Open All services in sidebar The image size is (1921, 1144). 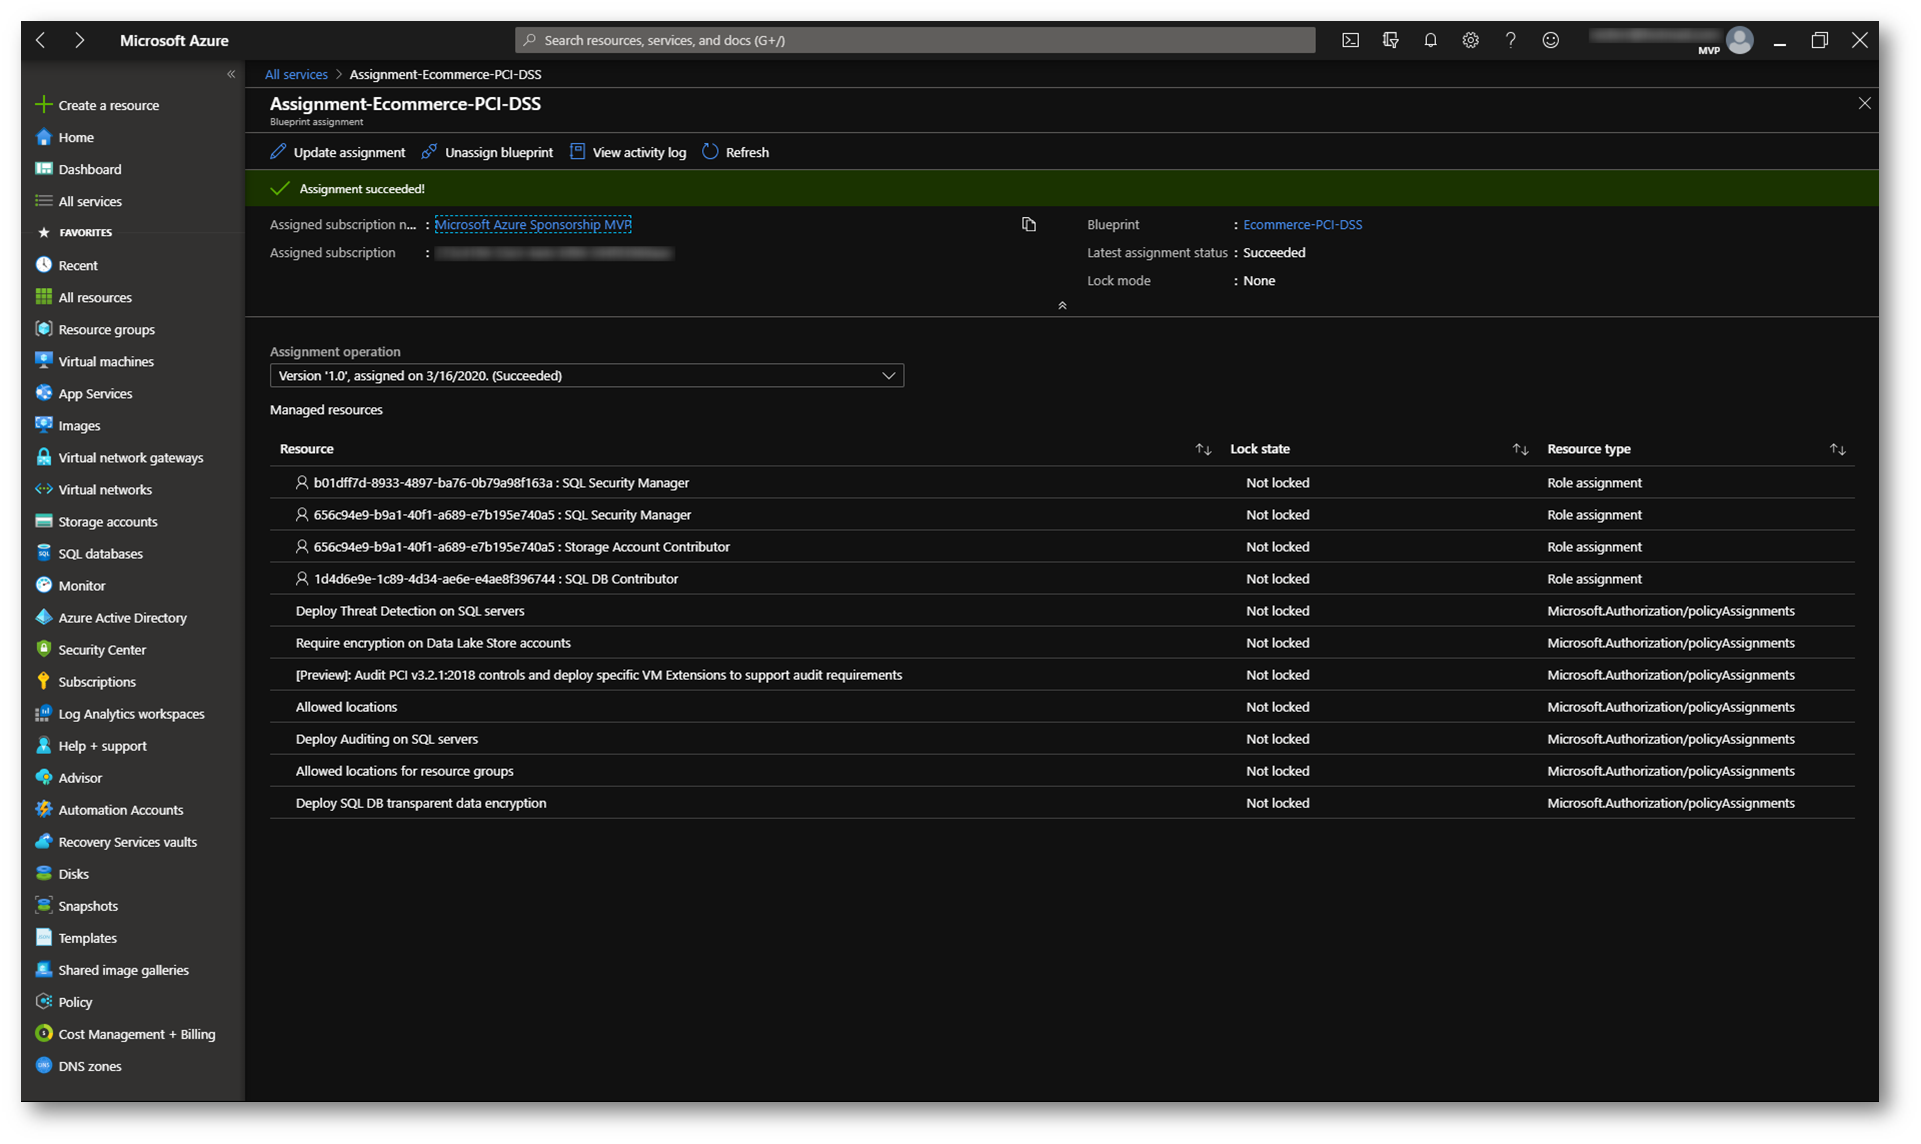79,201
